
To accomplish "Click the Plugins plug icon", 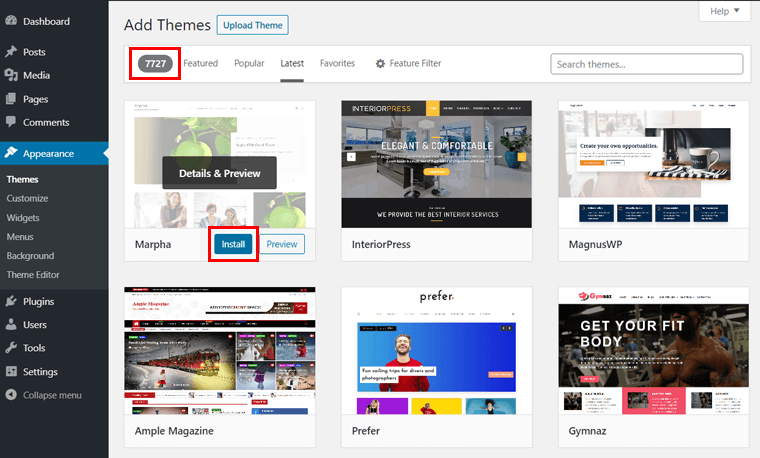I will pyautogui.click(x=11, y=301).
